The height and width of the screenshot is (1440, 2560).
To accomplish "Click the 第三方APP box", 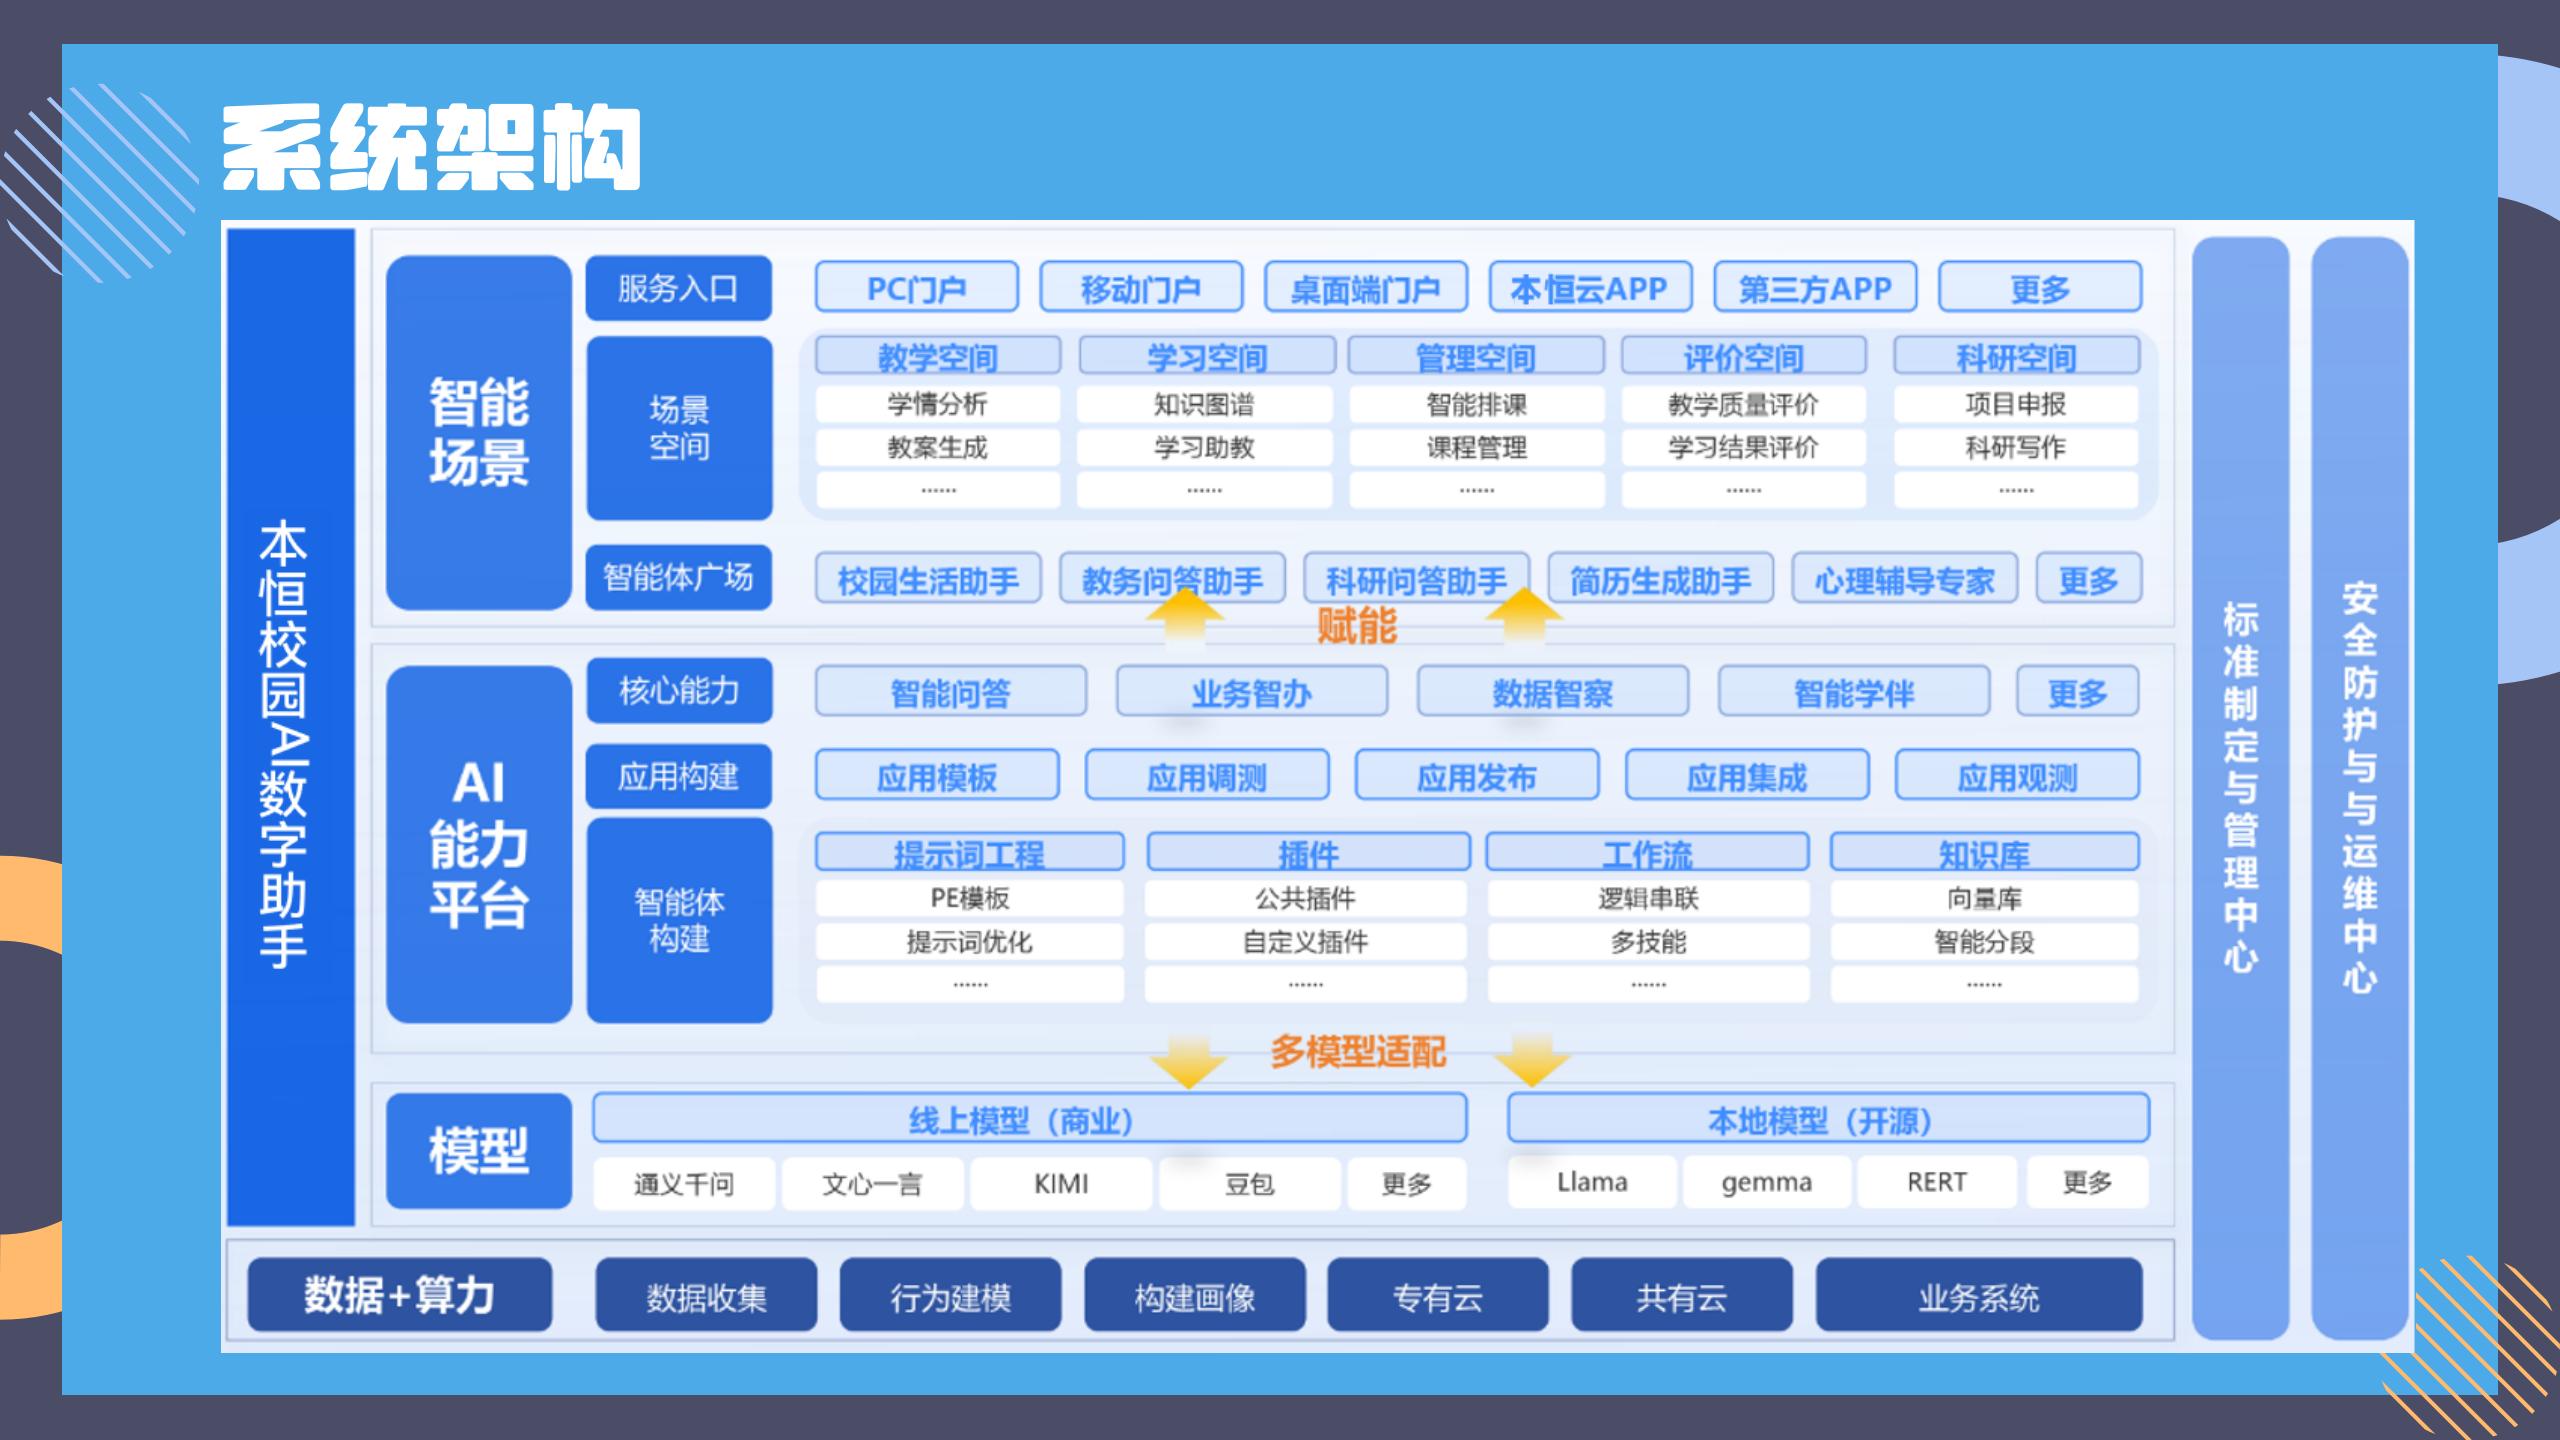I will click(x=1815, y=288).
